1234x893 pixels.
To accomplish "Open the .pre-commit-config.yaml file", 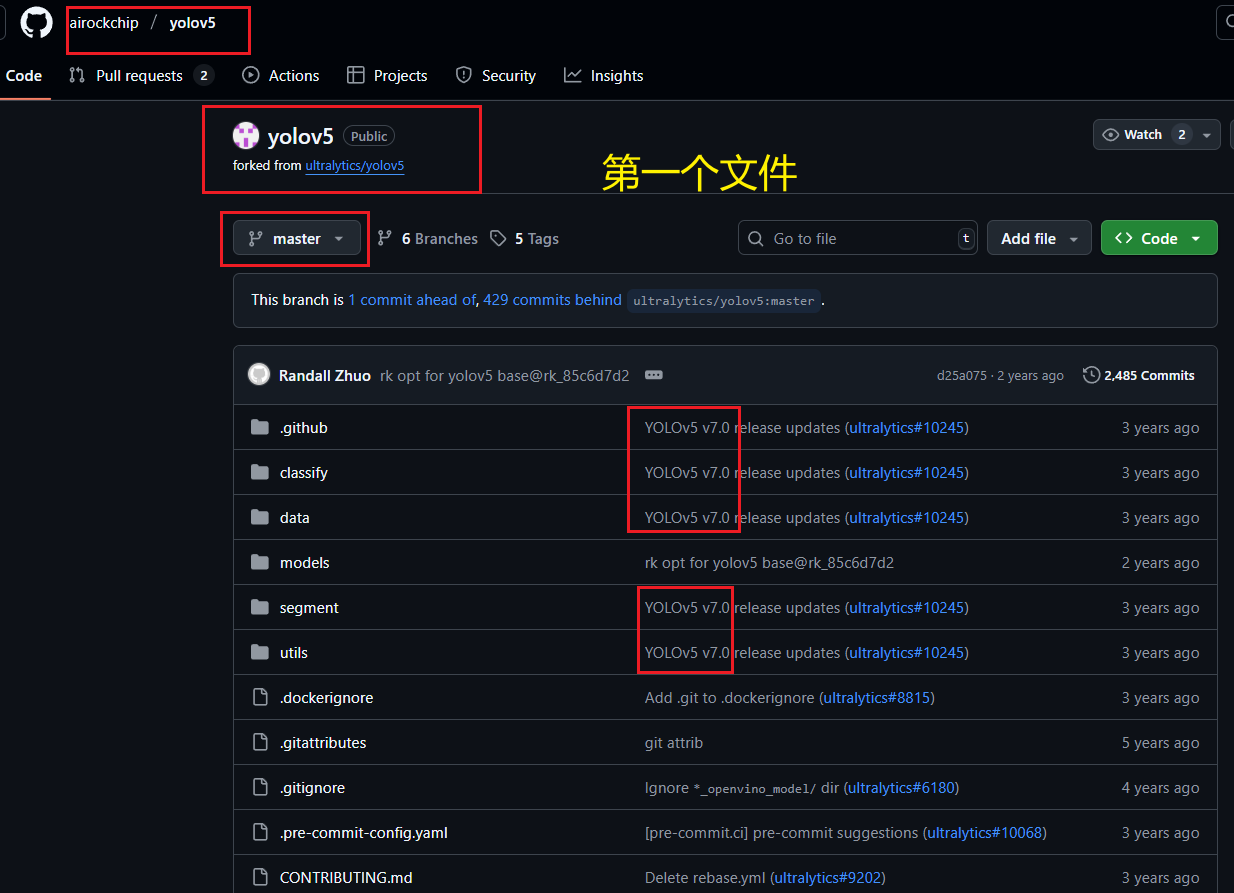I will pos(364,833).
